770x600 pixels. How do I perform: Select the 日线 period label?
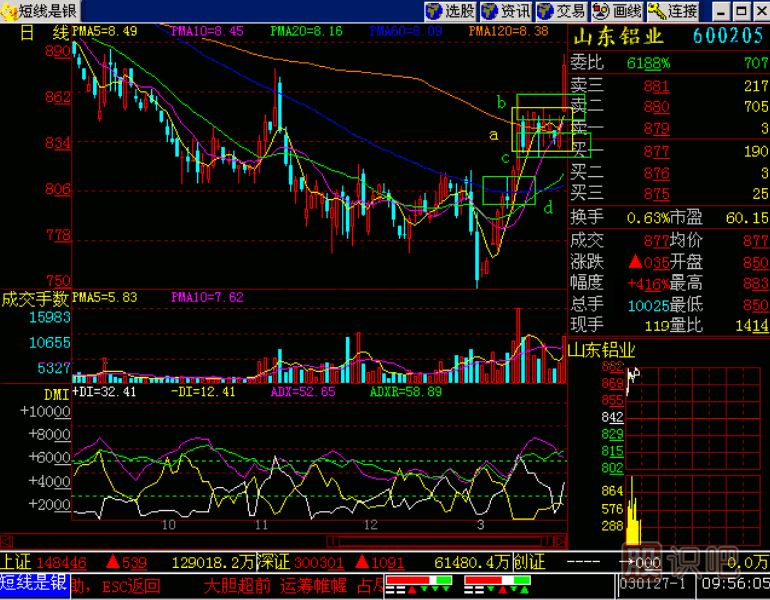(x=42, y=31)
